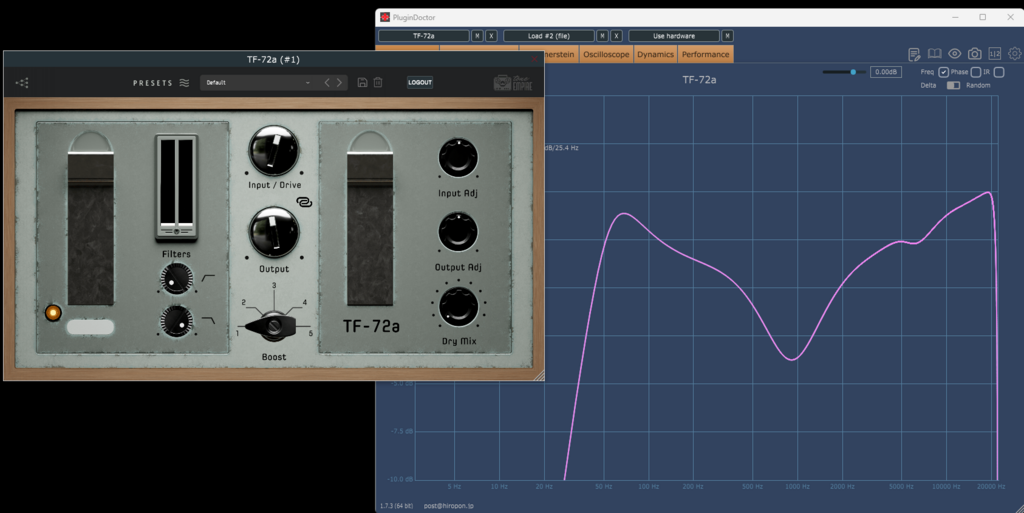Click the Dry Mix knob

tap(458, 306)
